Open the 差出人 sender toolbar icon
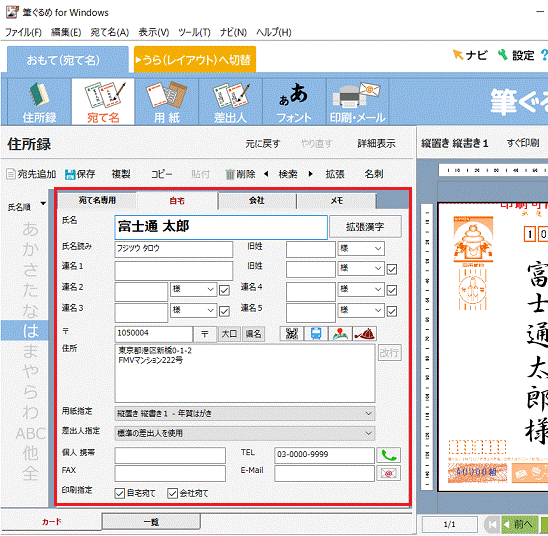The width and height of the screenshot is (548, 536). pyautogui.click(x=231, y=102)
